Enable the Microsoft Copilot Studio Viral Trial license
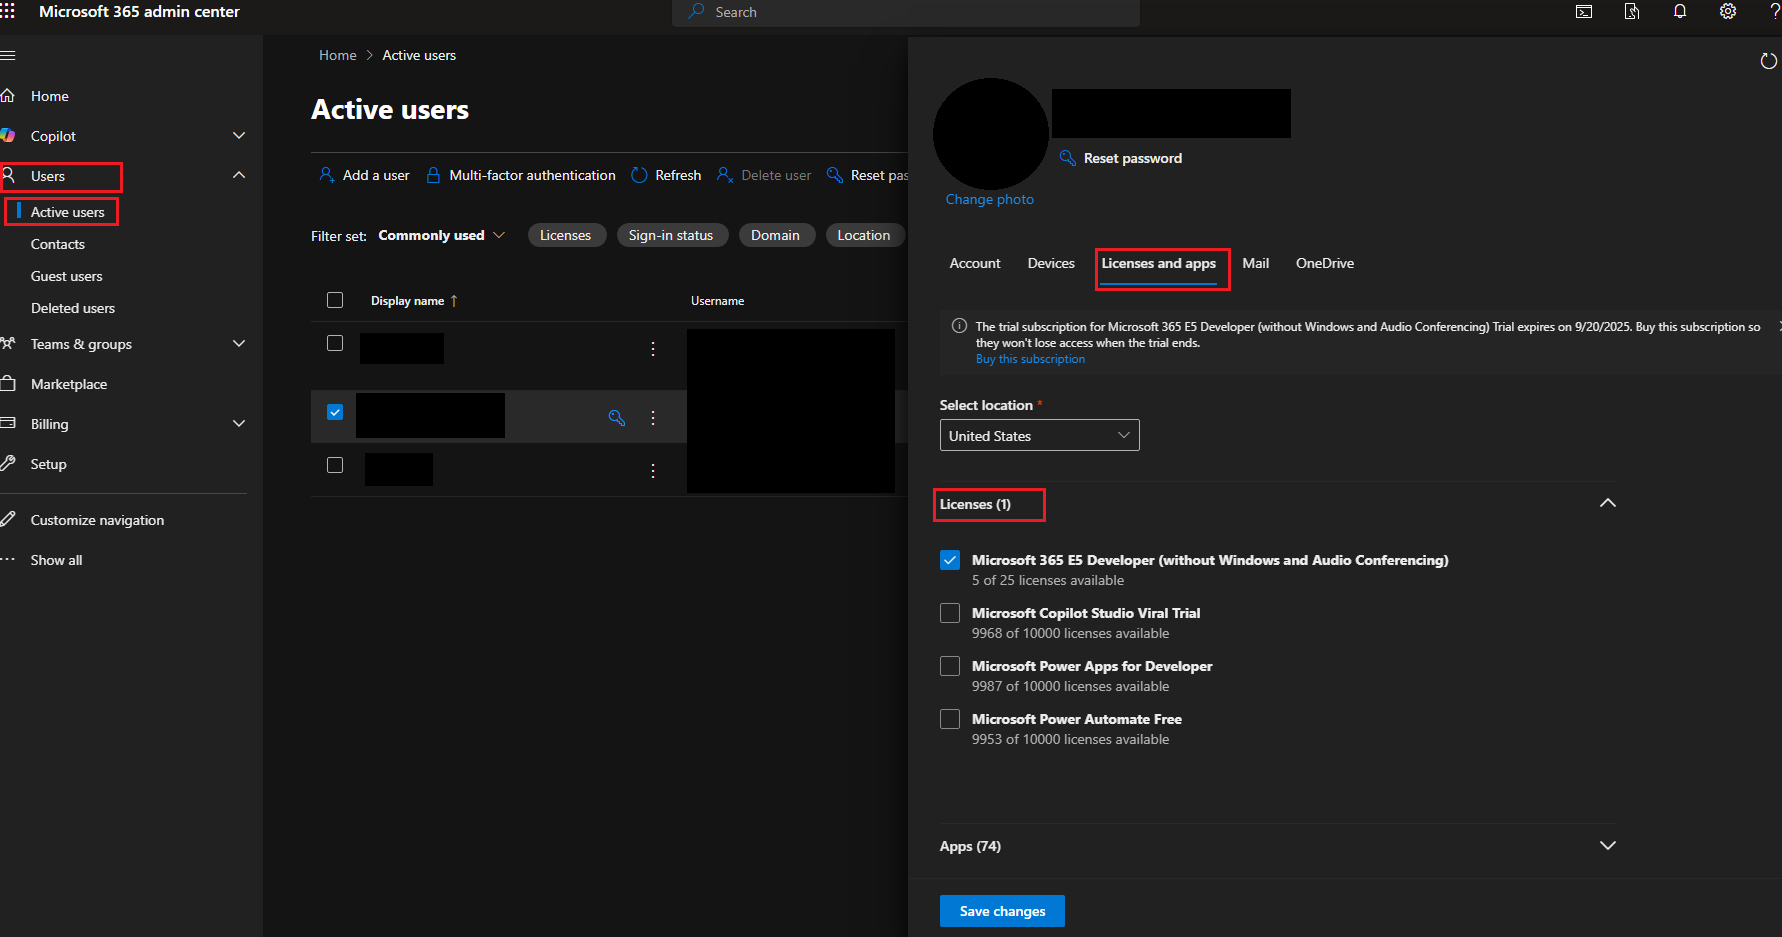 tap(949, 612)
